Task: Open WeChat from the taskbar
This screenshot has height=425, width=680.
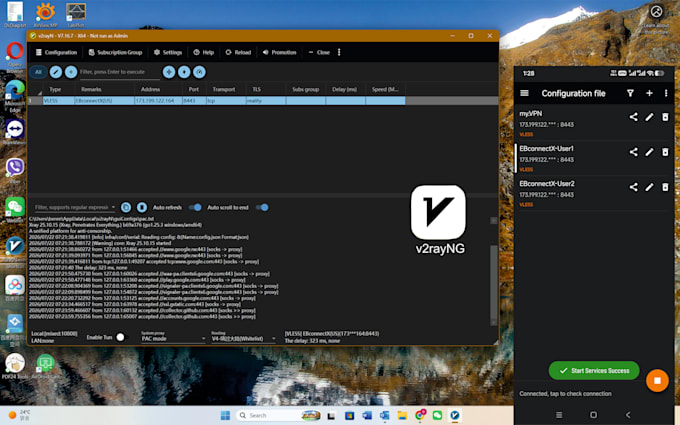Action: tap(437, 415)
